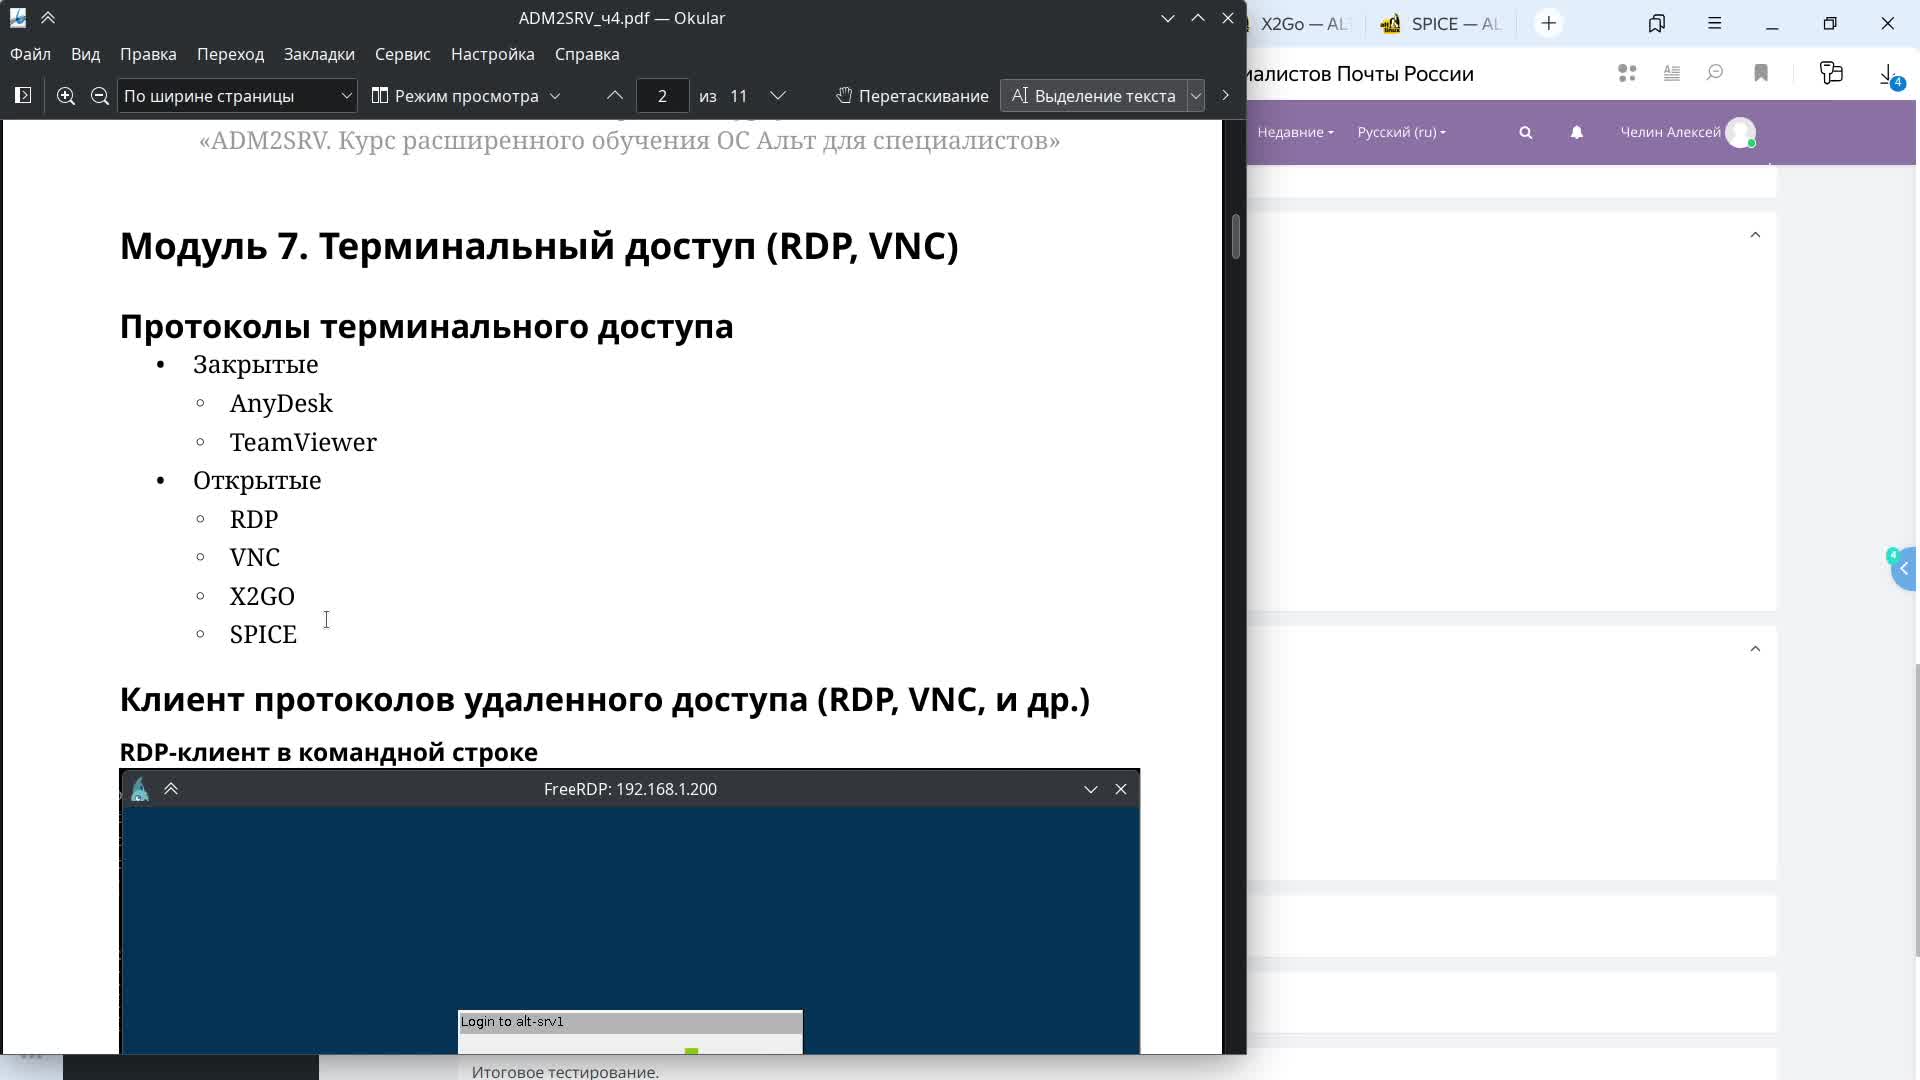This screenshot has height=1080, width=1920.
Task: Click 'Итоговое тестирование.' text behind Okular
Action: 565,1071
